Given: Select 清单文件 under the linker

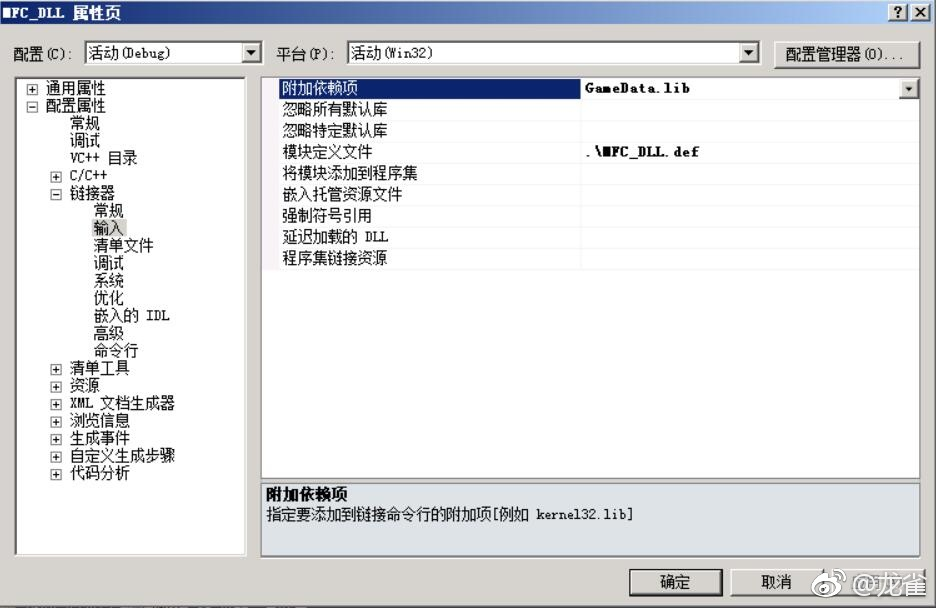Looking at the screenshot, I should point(124,245).
